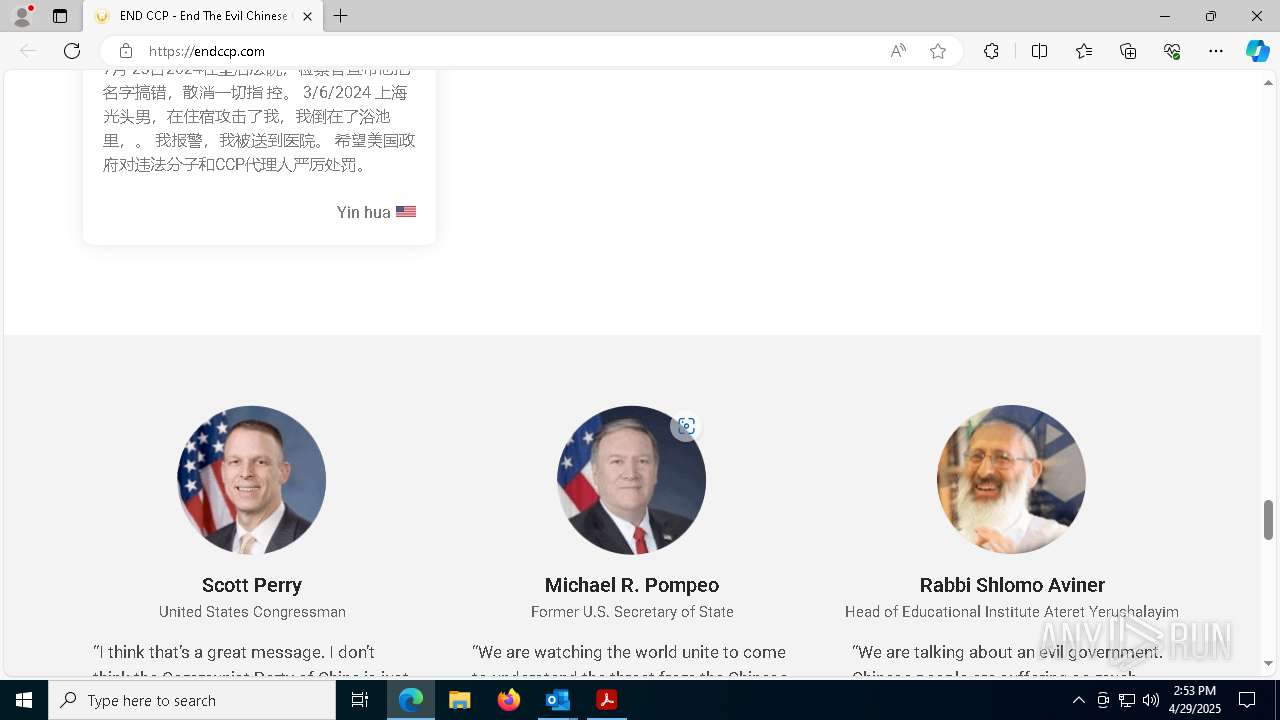Image resolution: width=1280 pixels, height=720 pixels.
Task: Click 'Former U.S. Secretary of State' text
Action: click(x=632, y=612)
